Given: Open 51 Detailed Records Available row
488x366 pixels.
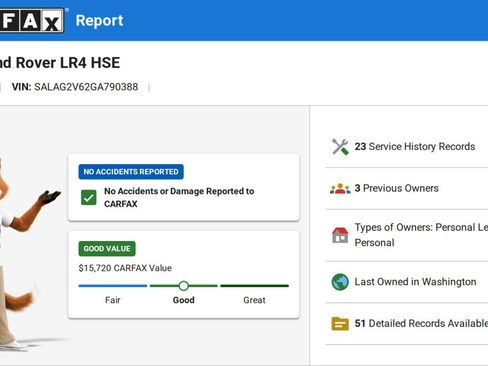Looking at the screenshot, I should (407, 324).
